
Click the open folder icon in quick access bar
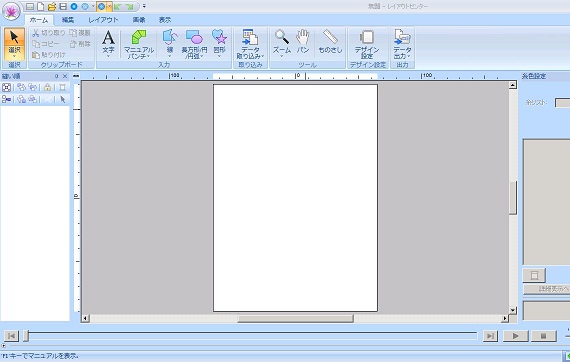coord(52,7)
